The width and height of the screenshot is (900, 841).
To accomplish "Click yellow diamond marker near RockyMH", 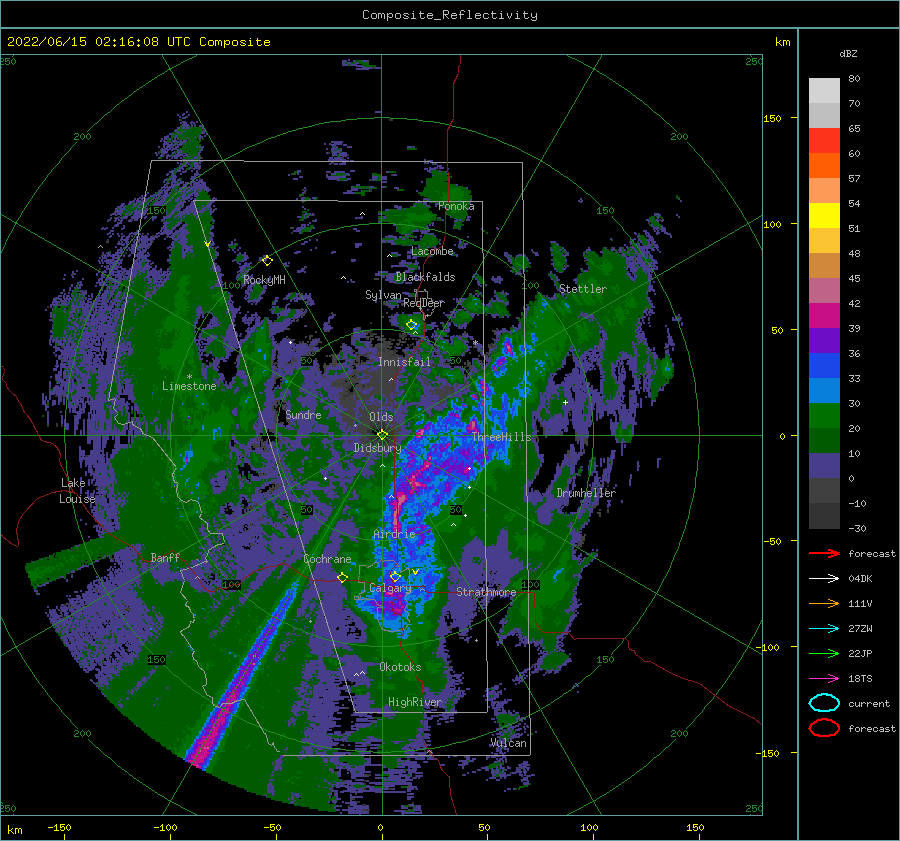I will coord(267,261).
